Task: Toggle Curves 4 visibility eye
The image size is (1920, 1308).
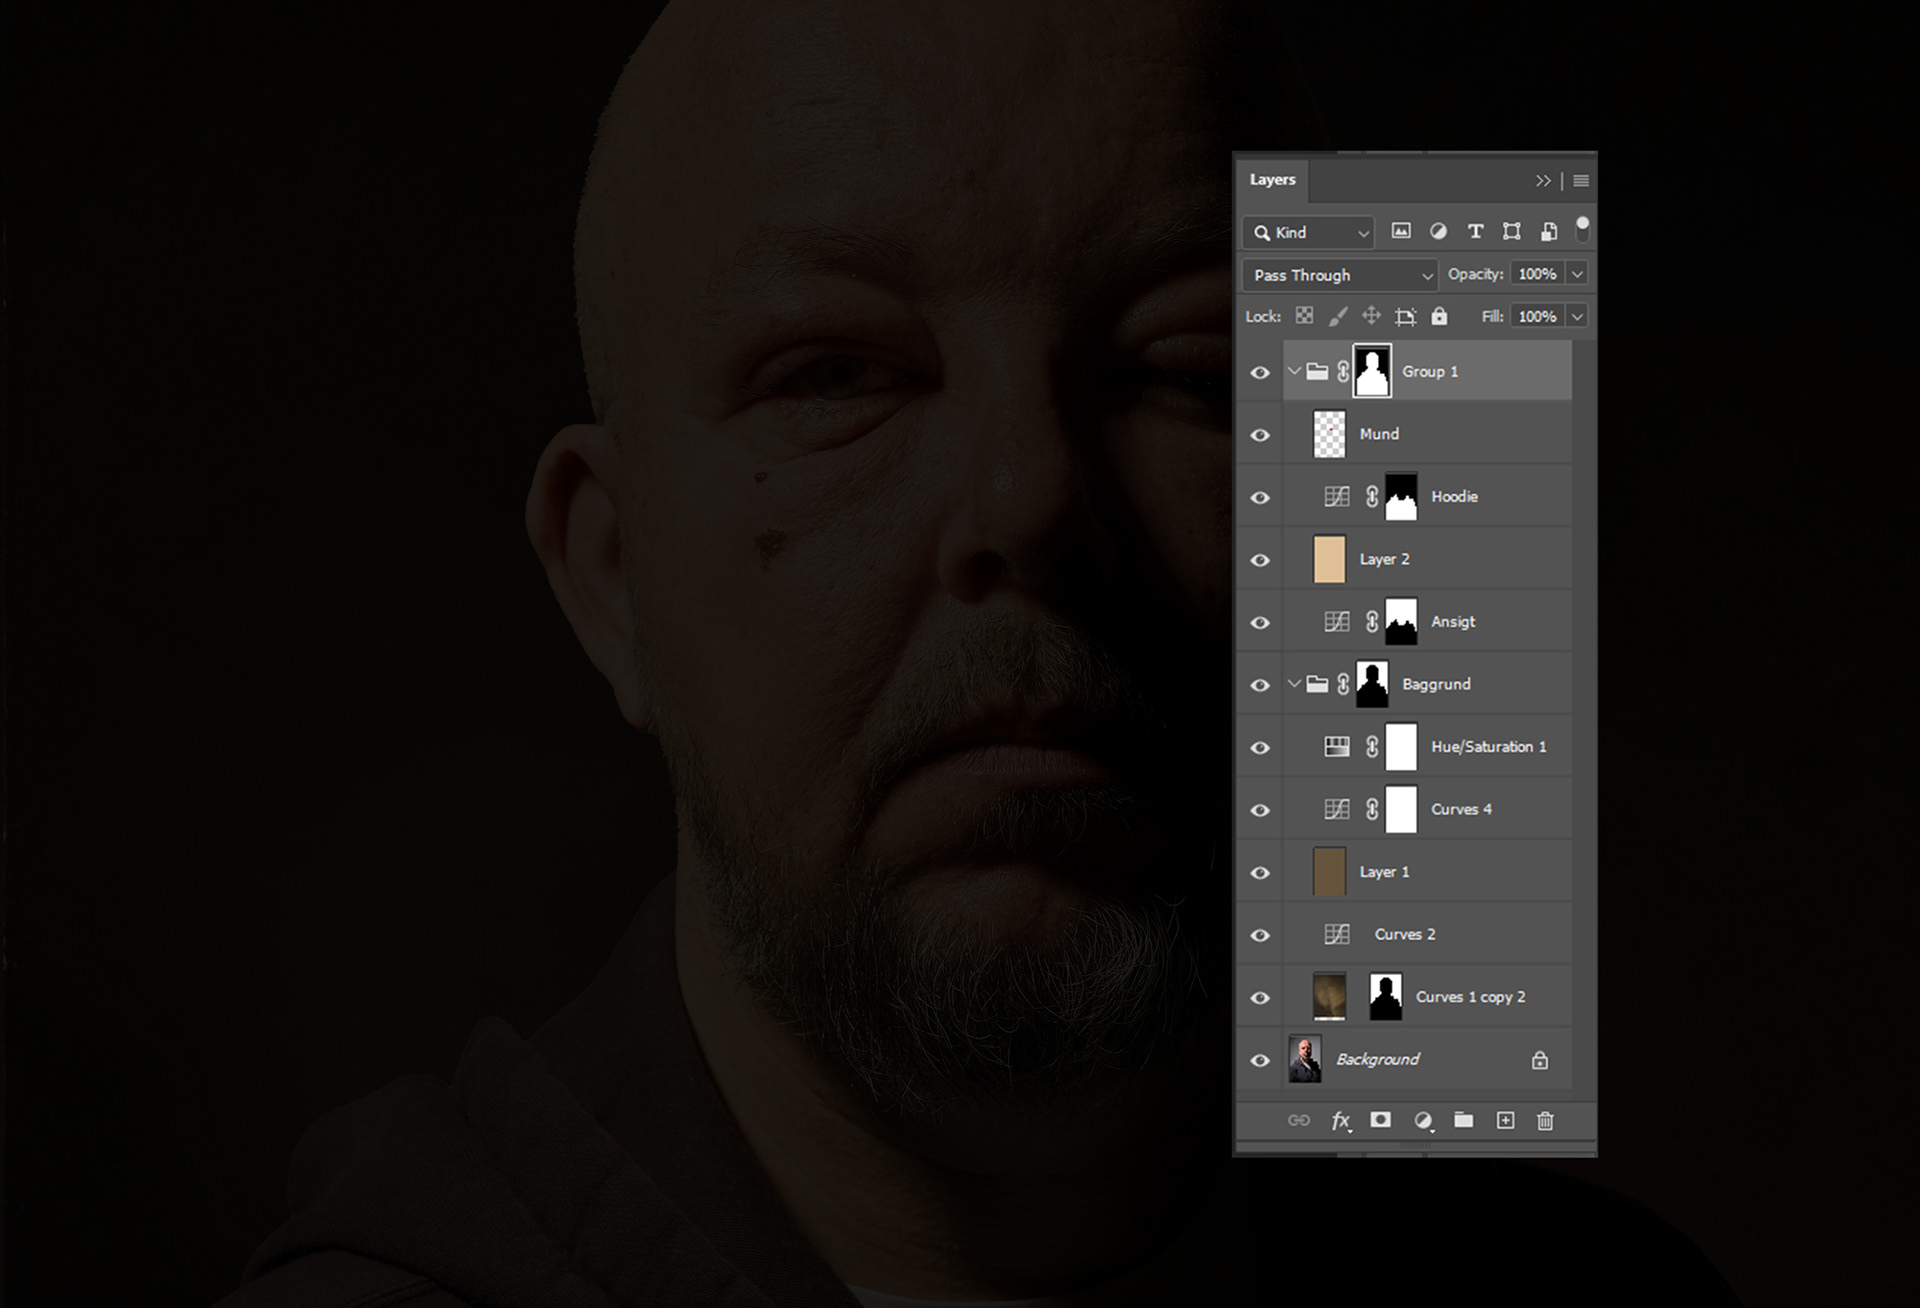Action: click(1260, 810)
